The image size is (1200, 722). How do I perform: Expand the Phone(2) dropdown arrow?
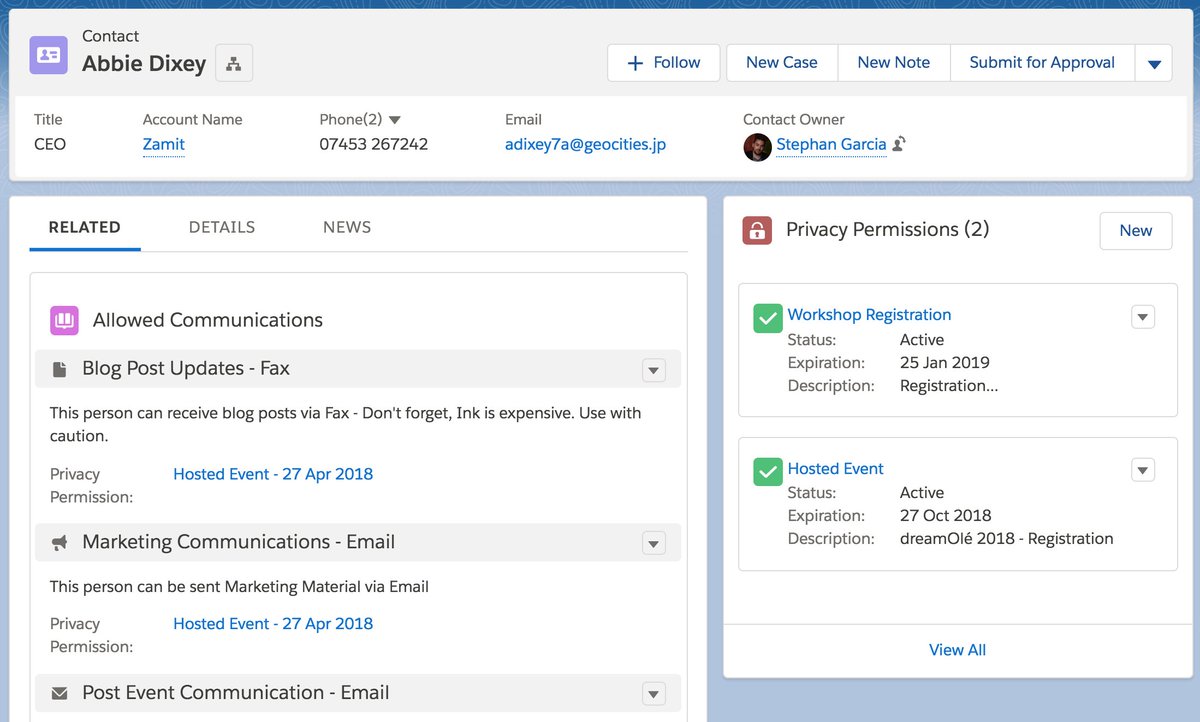[x=394, y=120]
